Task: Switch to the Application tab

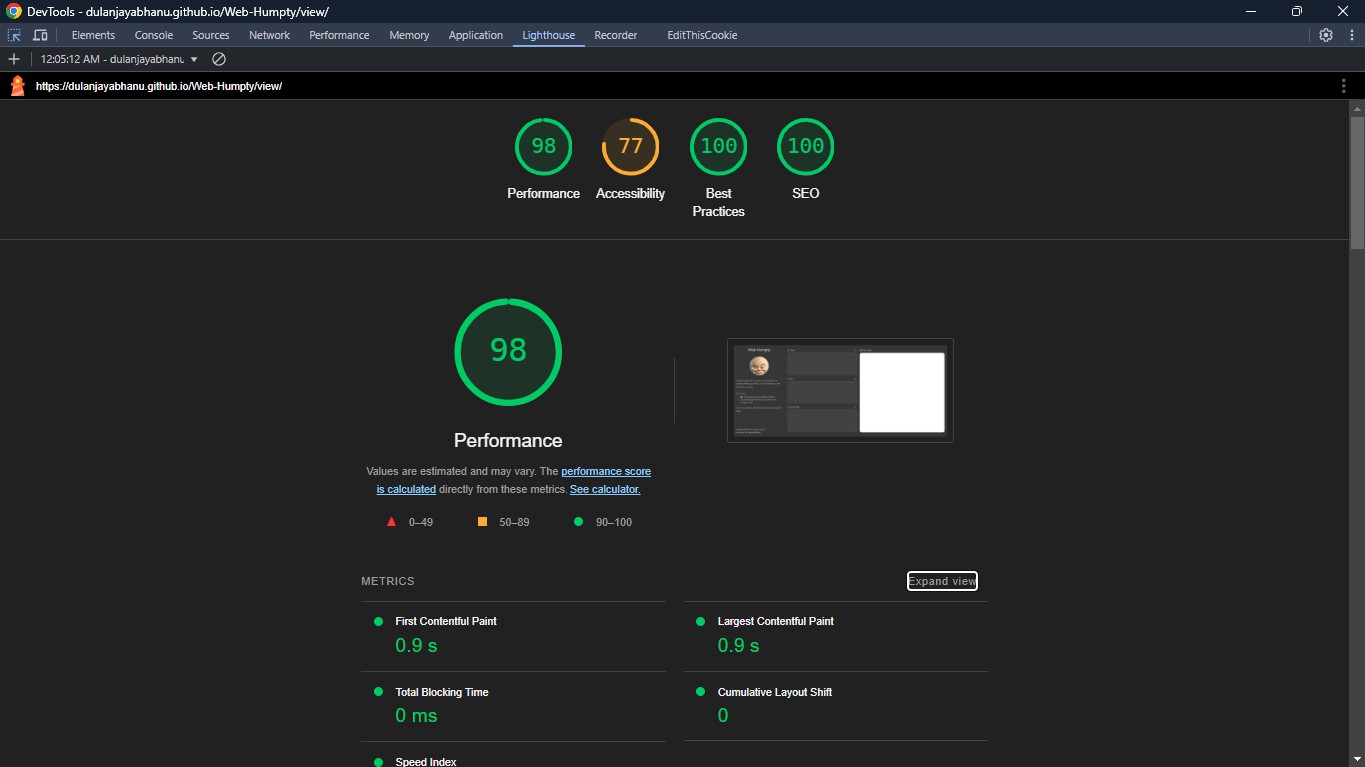Action: (476, 35)
